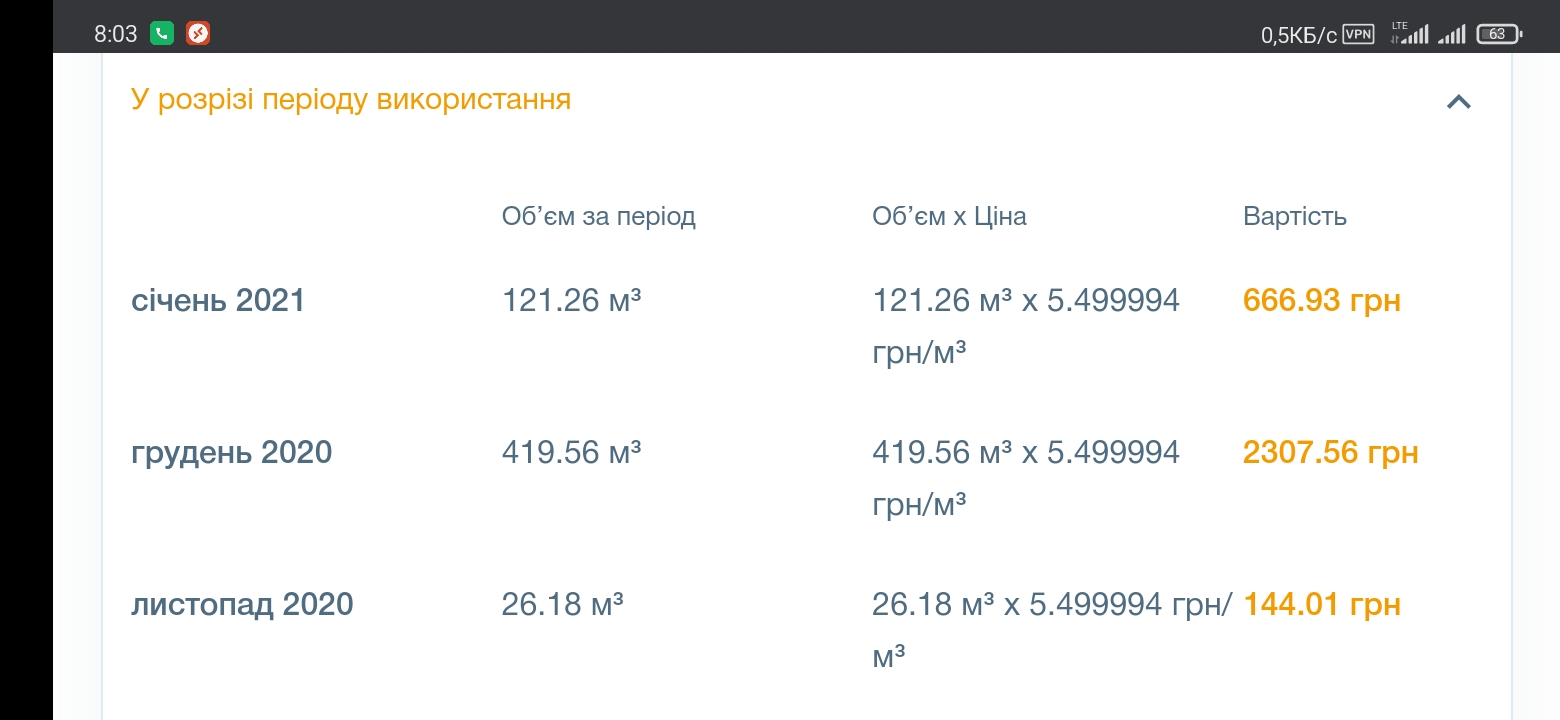Screen dimensions: 1560x720
Task: Tap the red notification app icon in status bar
Action: coord(198,34)
